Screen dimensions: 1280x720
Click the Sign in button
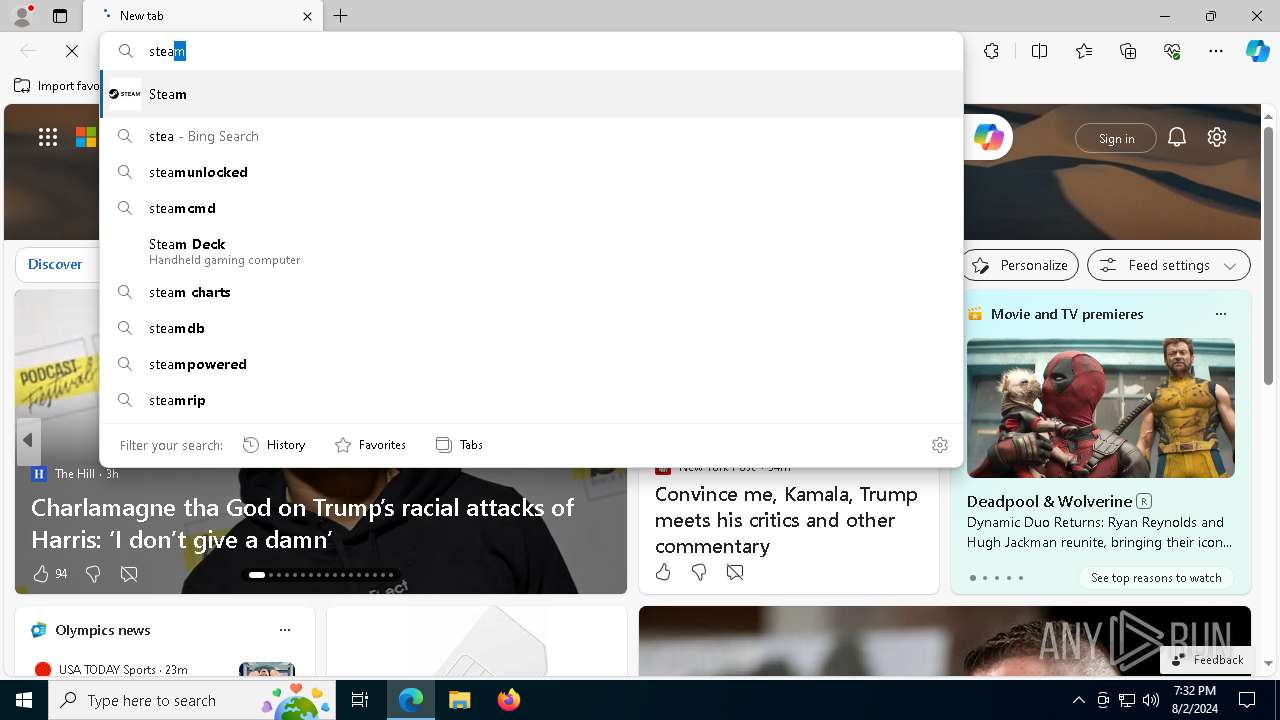pos(1116,138)
